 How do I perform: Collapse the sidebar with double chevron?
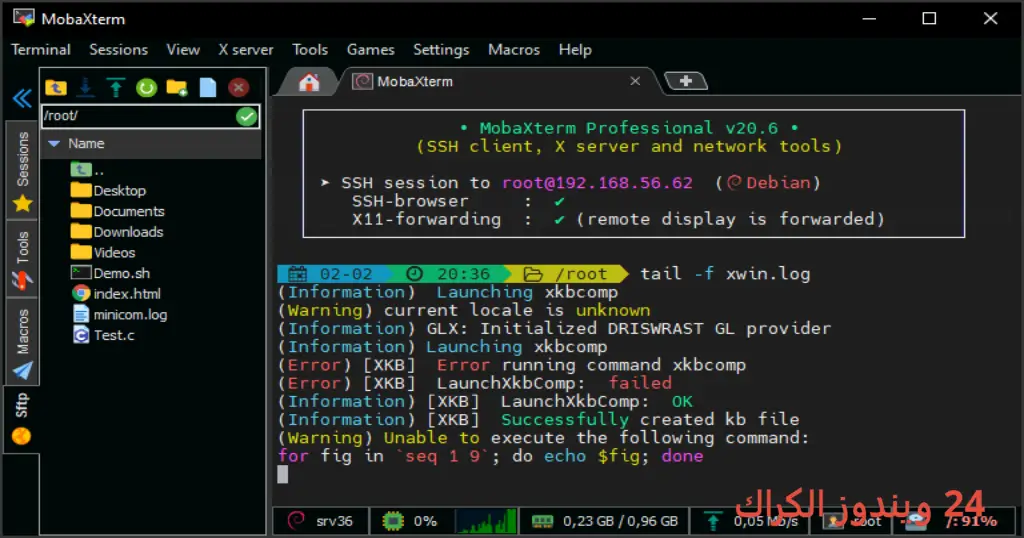tap(22, 99)
